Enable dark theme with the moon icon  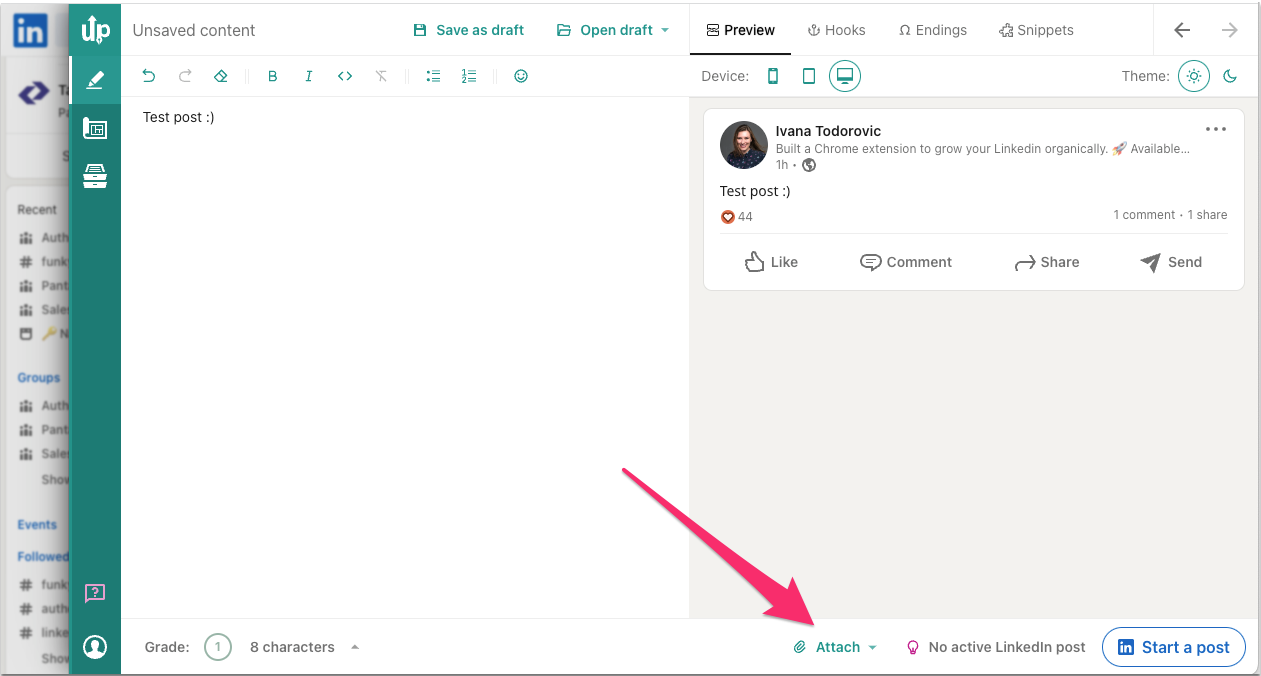point(1230,75)
